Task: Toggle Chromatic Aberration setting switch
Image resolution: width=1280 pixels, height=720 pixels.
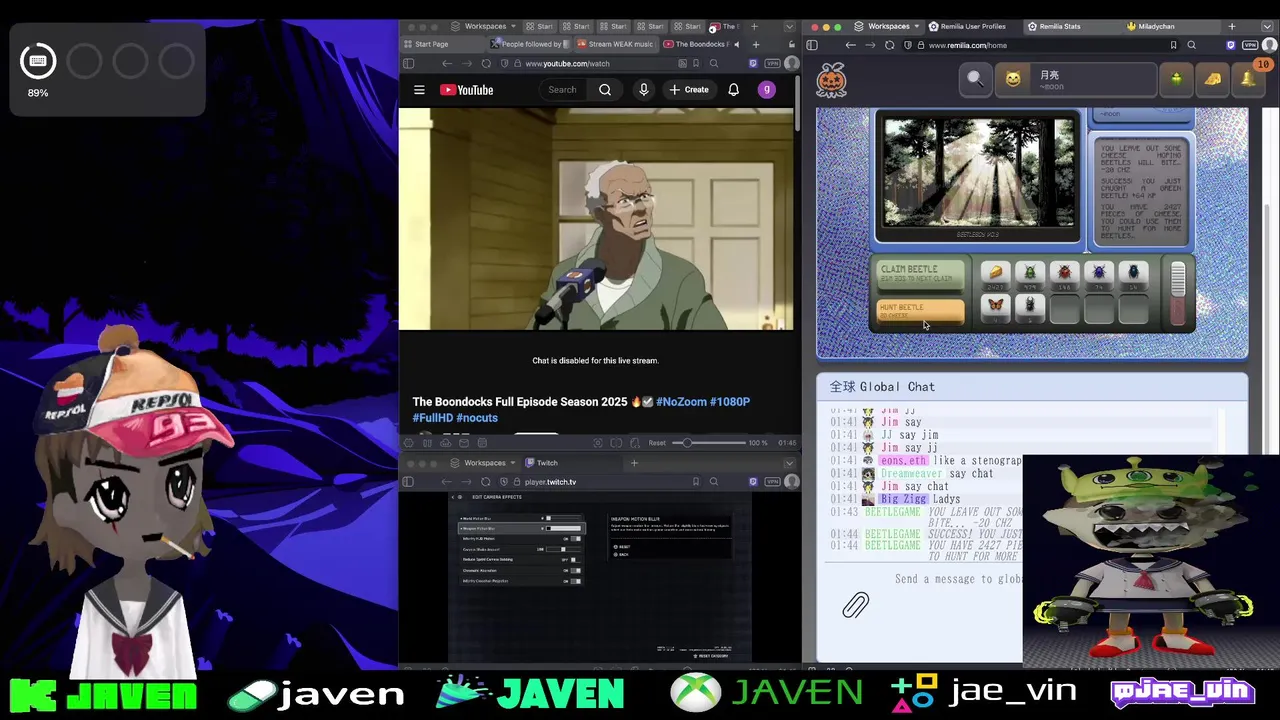Action: coord(575,570)
